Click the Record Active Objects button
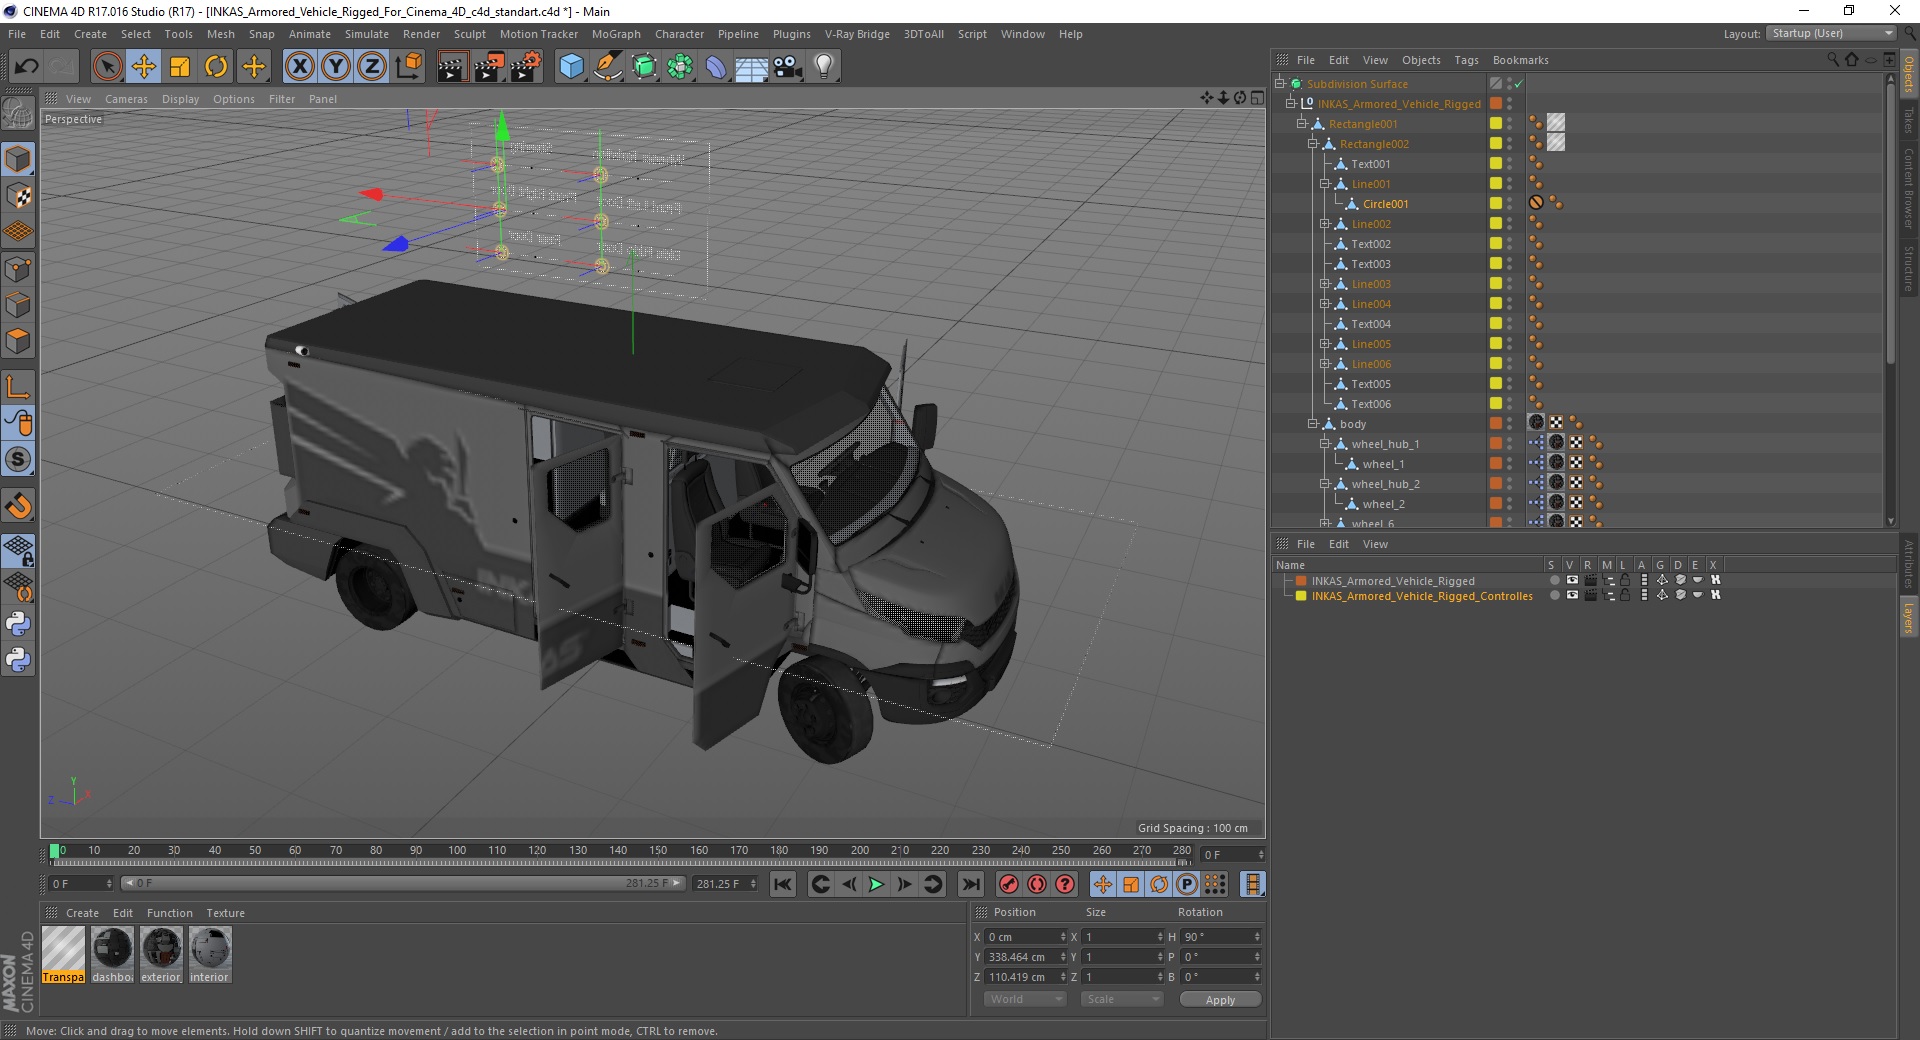The height and width of the screenshot is (1040, 1920). point(1008,884)
